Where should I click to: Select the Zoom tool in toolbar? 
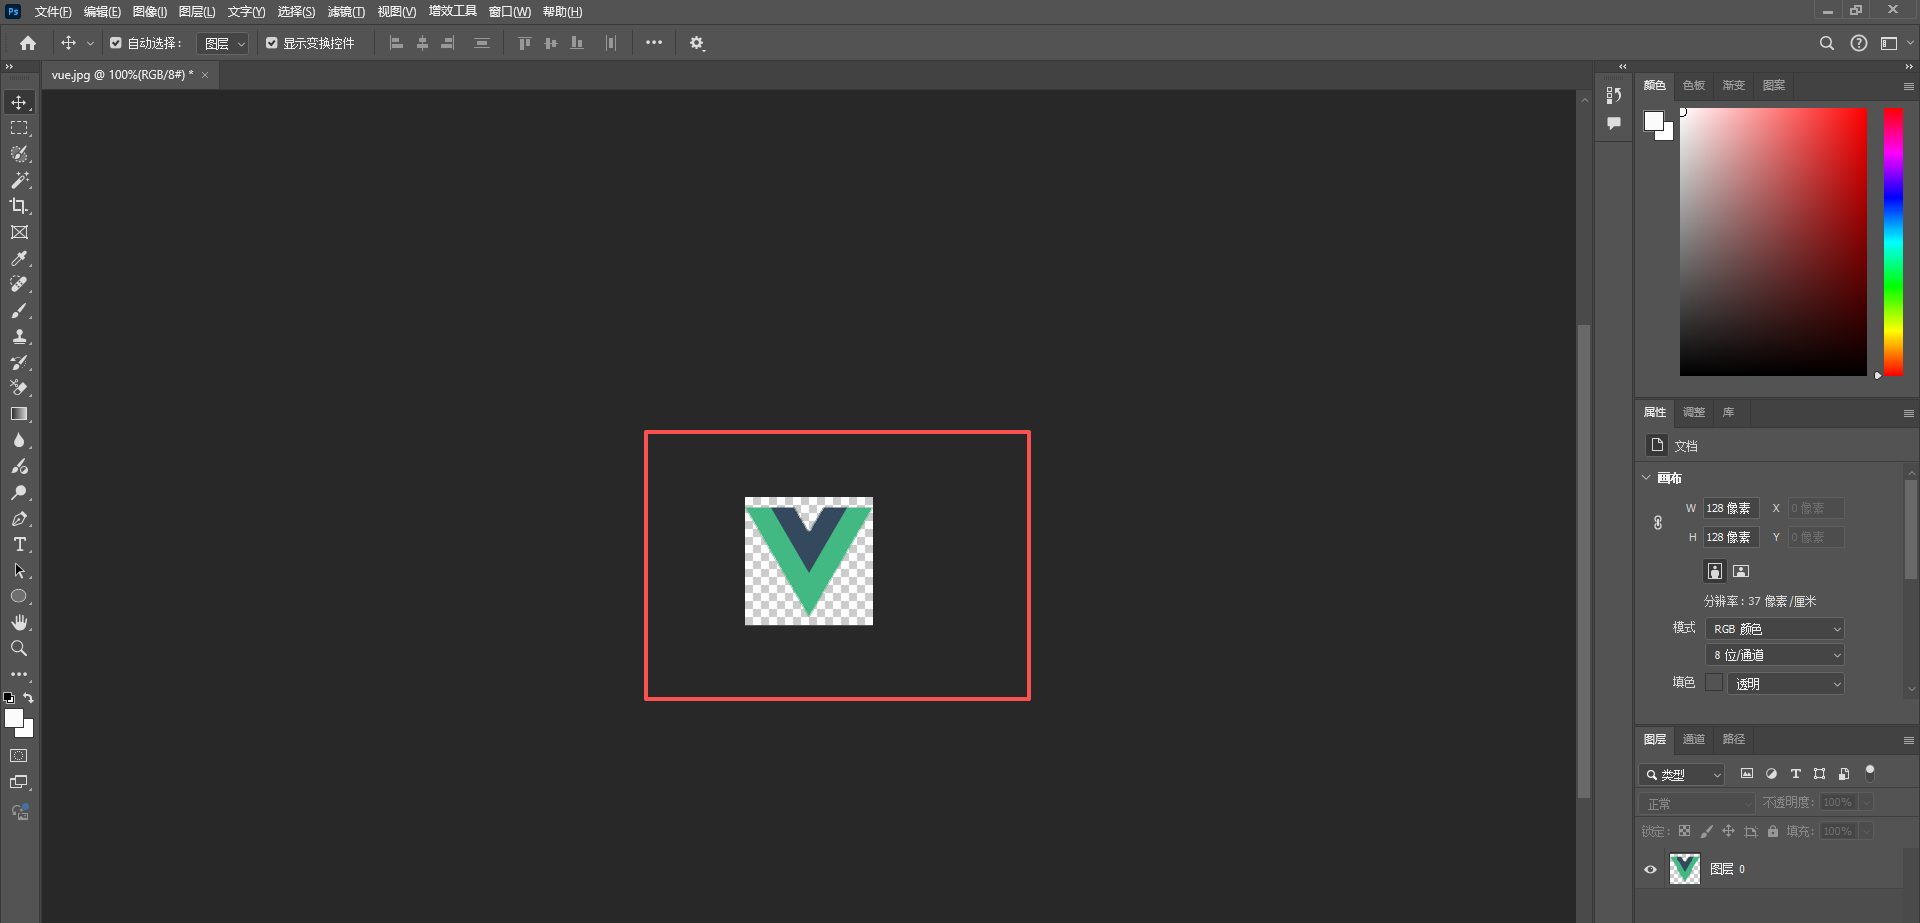click(x=19, y=649)
